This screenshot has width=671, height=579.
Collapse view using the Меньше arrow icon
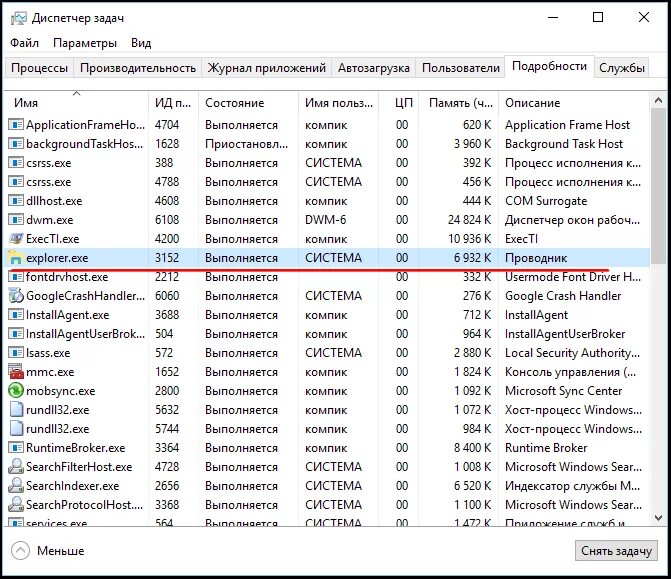coord(21,551)
